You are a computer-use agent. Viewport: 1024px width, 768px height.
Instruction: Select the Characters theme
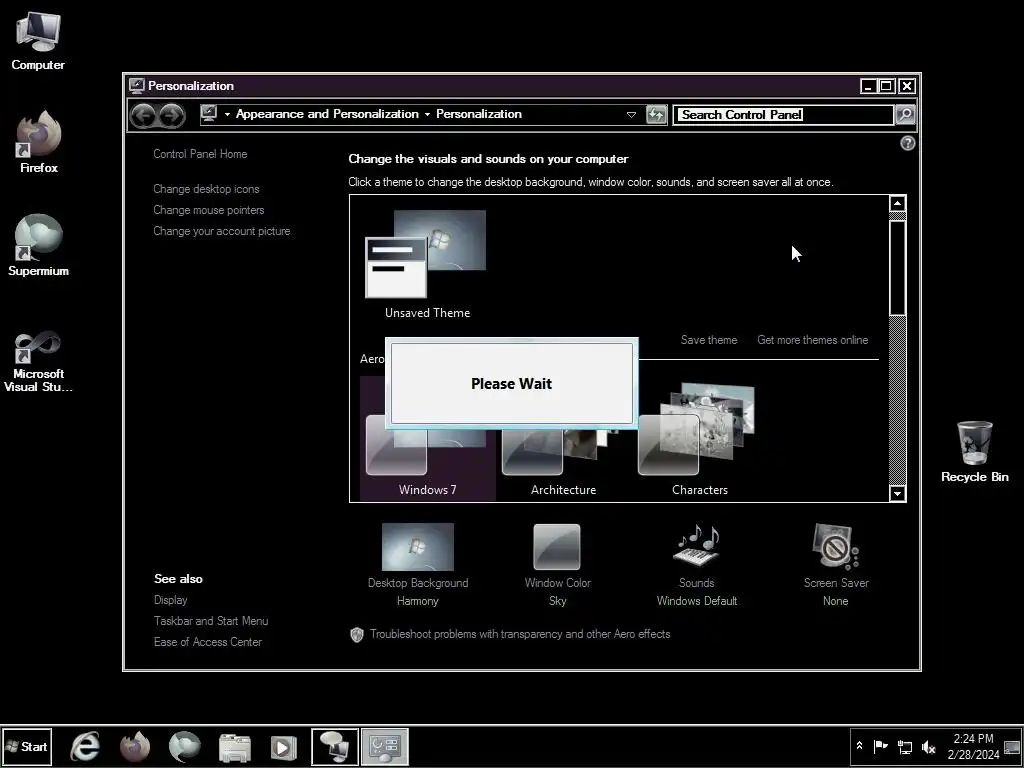tap(699, 441)
